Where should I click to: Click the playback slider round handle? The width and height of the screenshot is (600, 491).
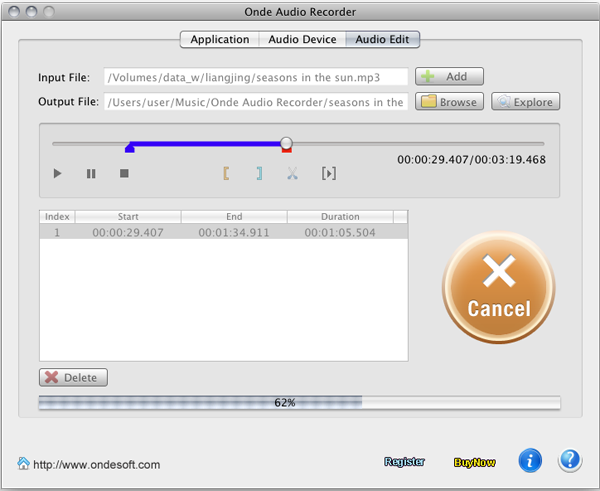click(287, 143)
